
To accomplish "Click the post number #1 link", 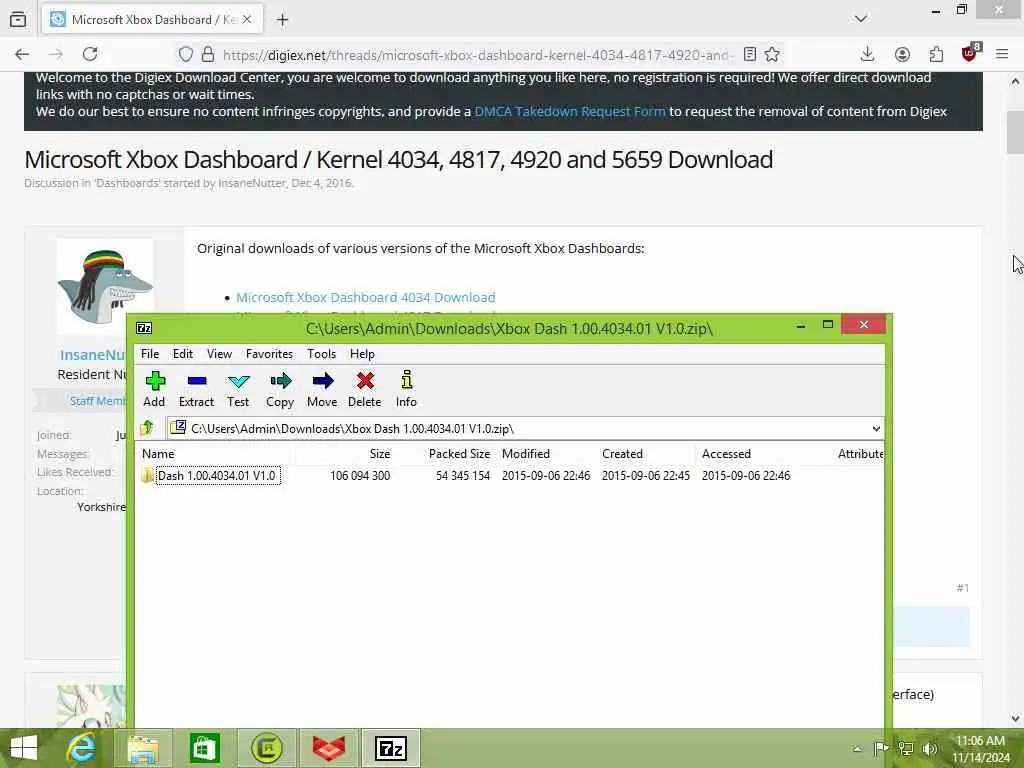I will click(963, 588).
